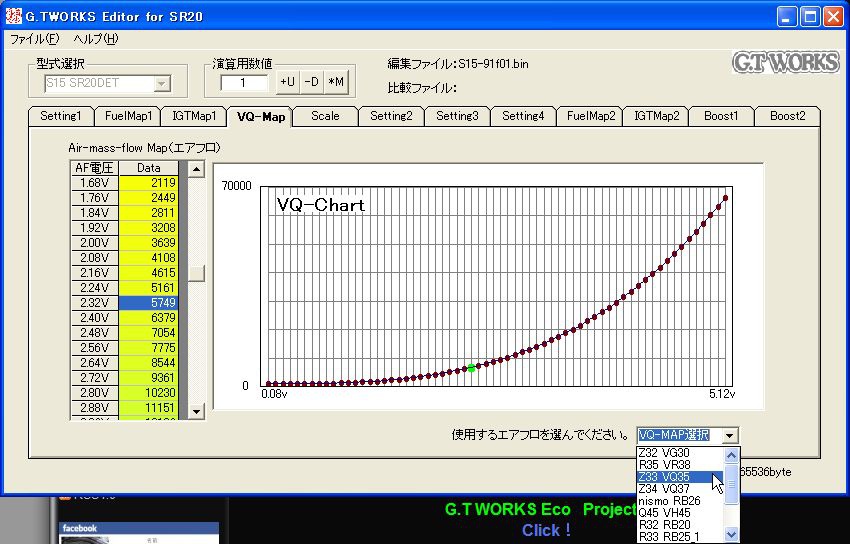Select data cell 4108 at 2.08V
The height and width of the screenshot is (544, 850).
point(148,258)
